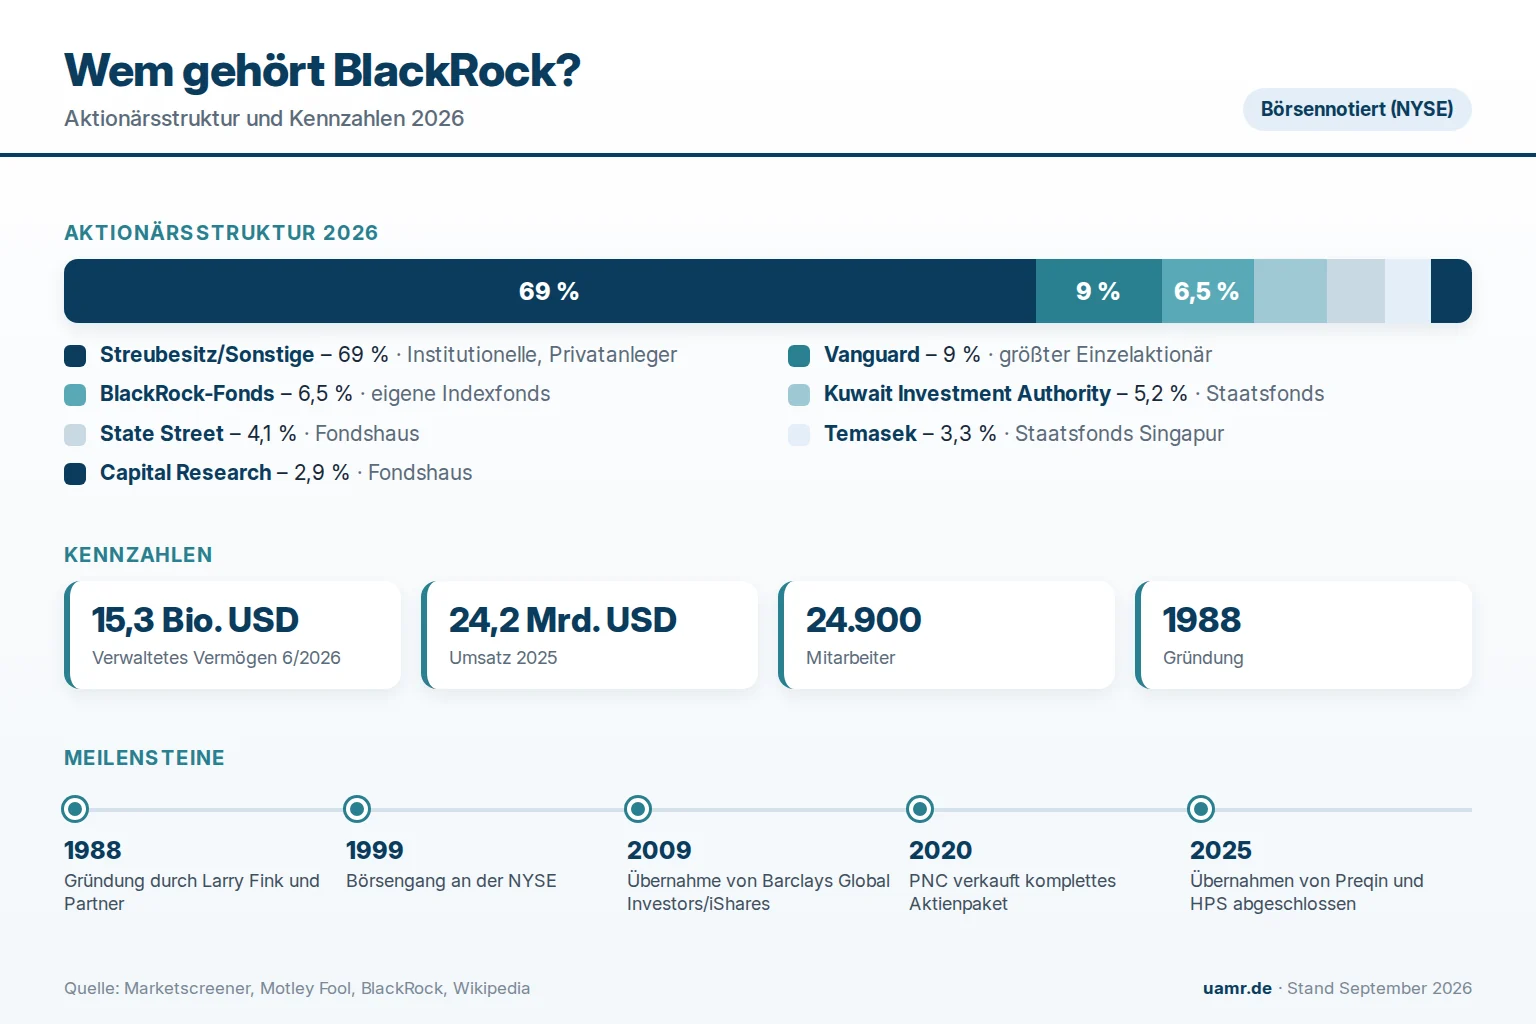This screenshot has height=1024, width=1536.
Task: Click the 'MEILENSTEINE' section heading
Action: [x=144, y=758]
